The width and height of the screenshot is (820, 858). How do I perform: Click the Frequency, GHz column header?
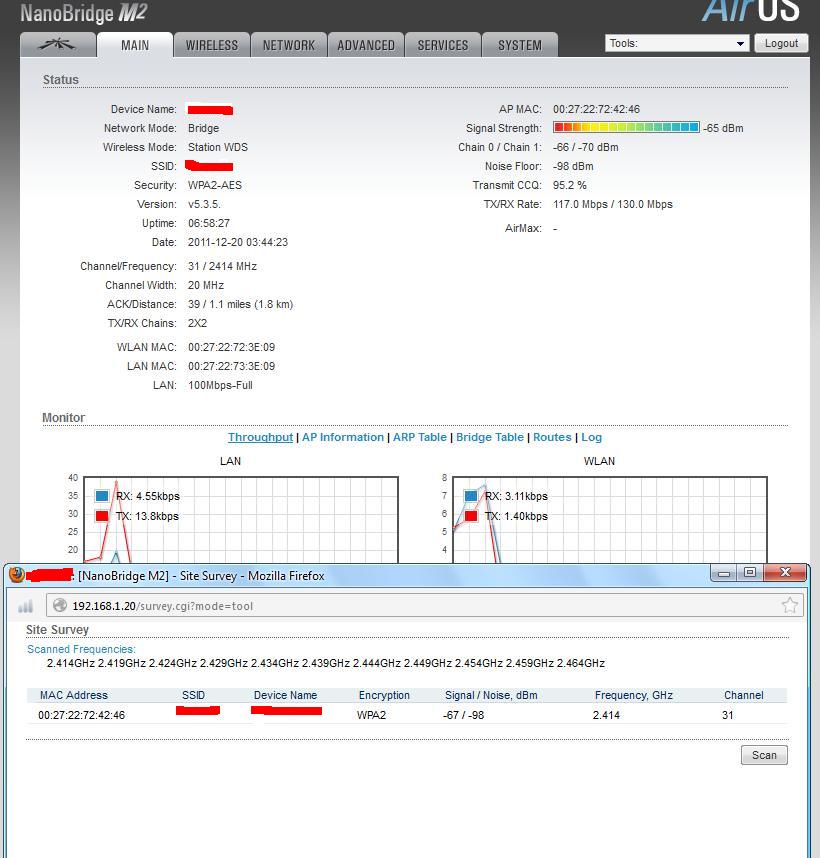(x=633, y=695)
